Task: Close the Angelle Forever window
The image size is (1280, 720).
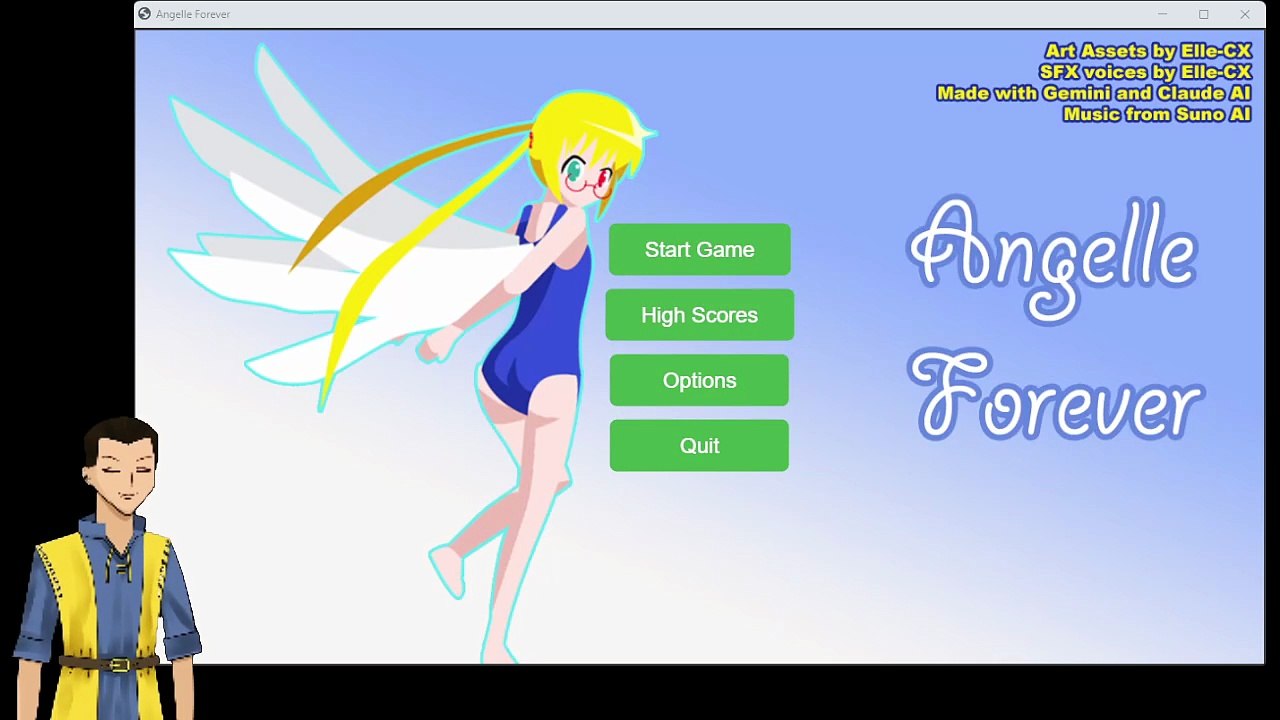Action: (x=1245, y=14)
